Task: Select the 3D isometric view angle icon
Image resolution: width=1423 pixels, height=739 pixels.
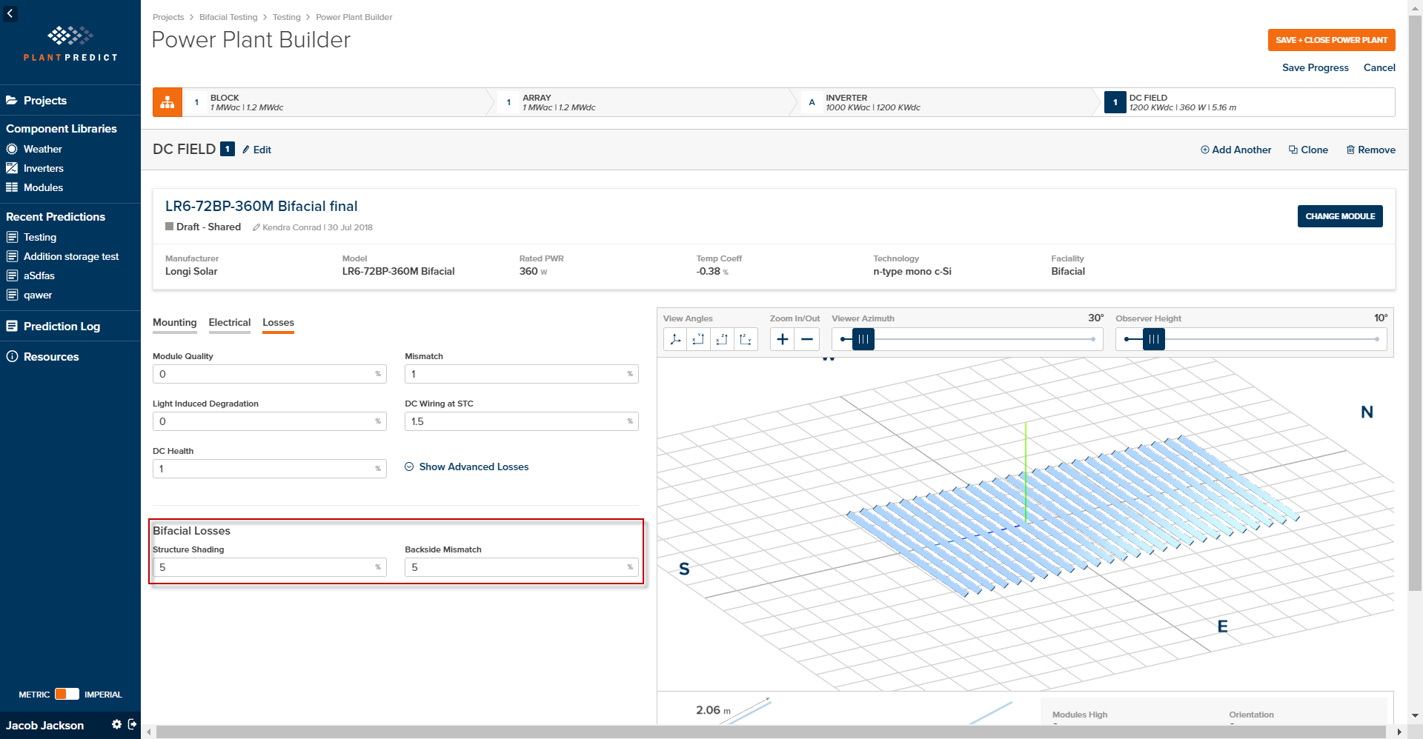Action: (675, 339)
